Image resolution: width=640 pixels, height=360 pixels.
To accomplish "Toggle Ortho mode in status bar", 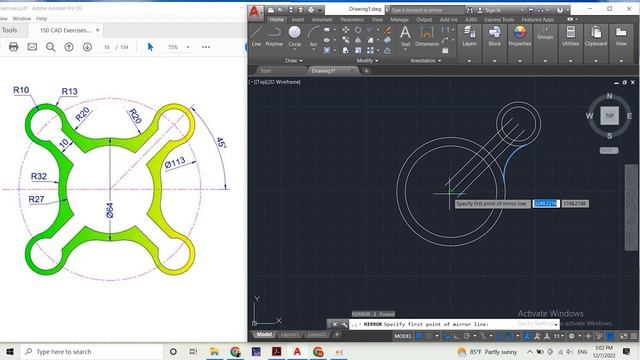I will (456, 336).
